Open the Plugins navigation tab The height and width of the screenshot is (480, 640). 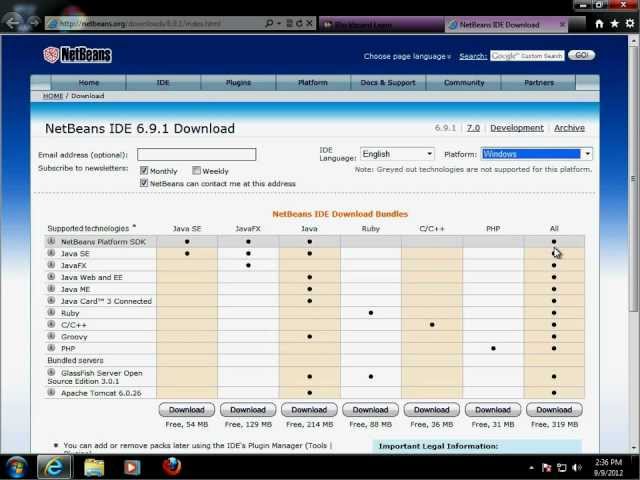238,82
